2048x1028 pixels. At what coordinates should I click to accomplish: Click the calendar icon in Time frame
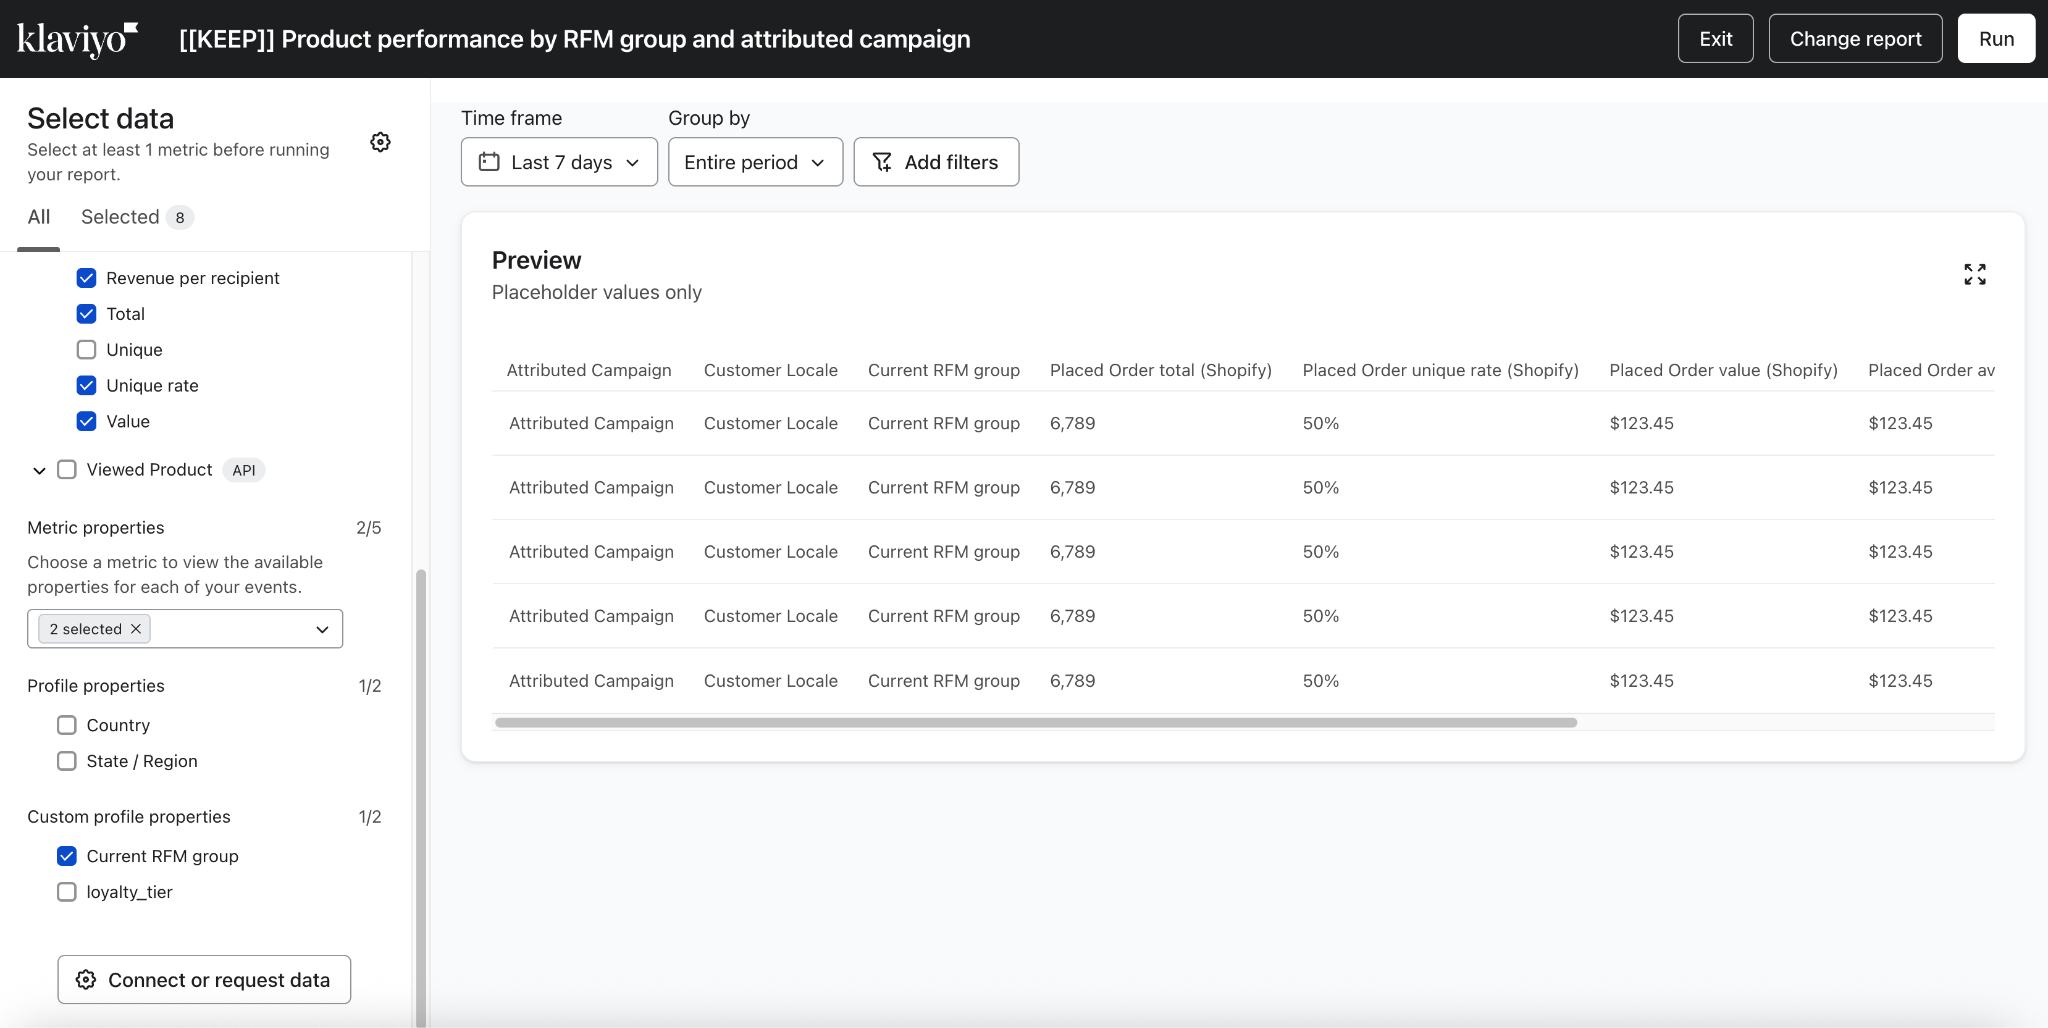(x=489, y=162)
